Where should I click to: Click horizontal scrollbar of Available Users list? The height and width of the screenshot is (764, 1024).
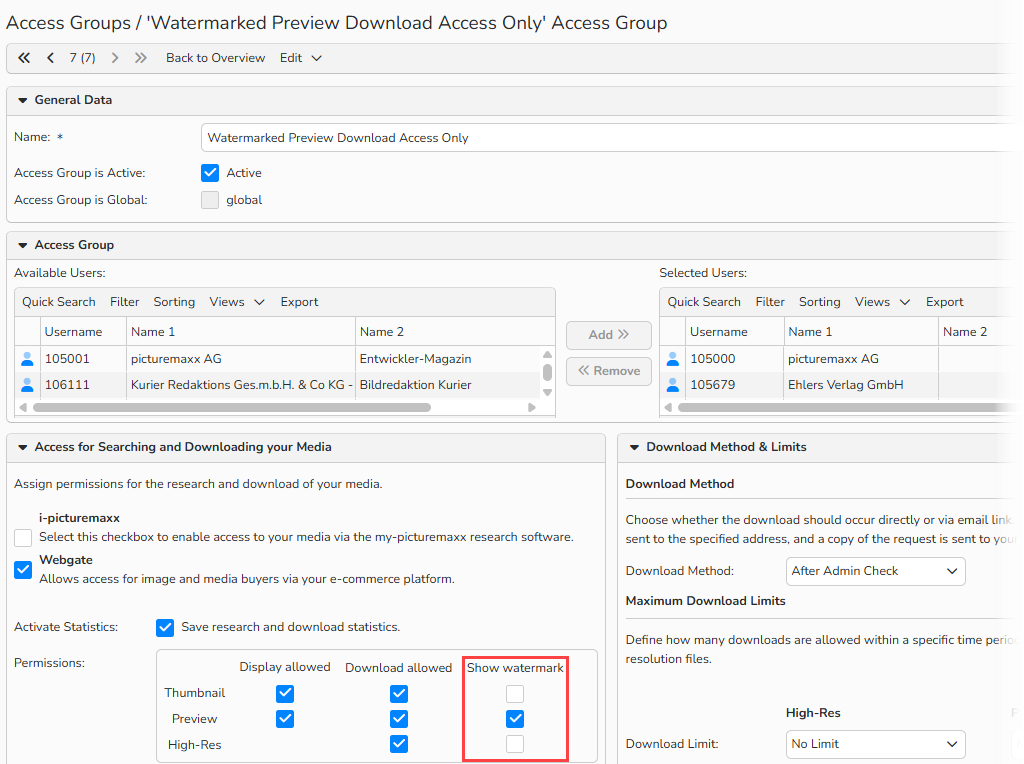(x=232, y=407)
